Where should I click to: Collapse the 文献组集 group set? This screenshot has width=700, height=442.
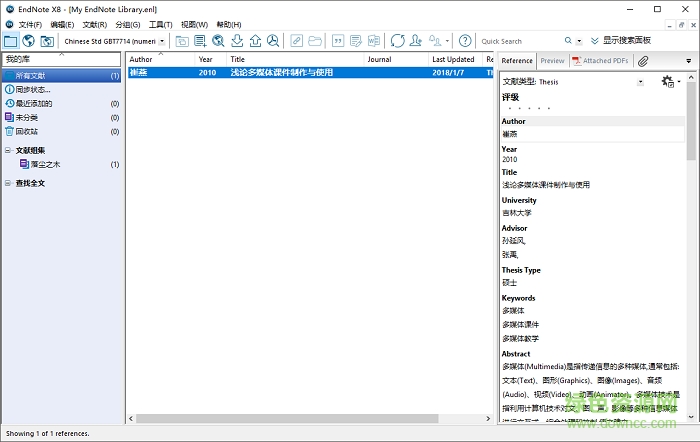pos(8,150)
